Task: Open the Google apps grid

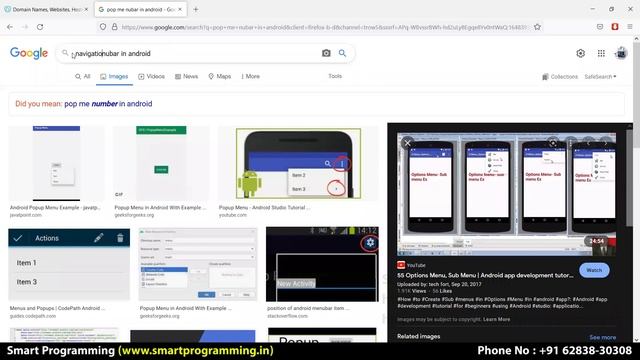Action: [x=601, y=53]
